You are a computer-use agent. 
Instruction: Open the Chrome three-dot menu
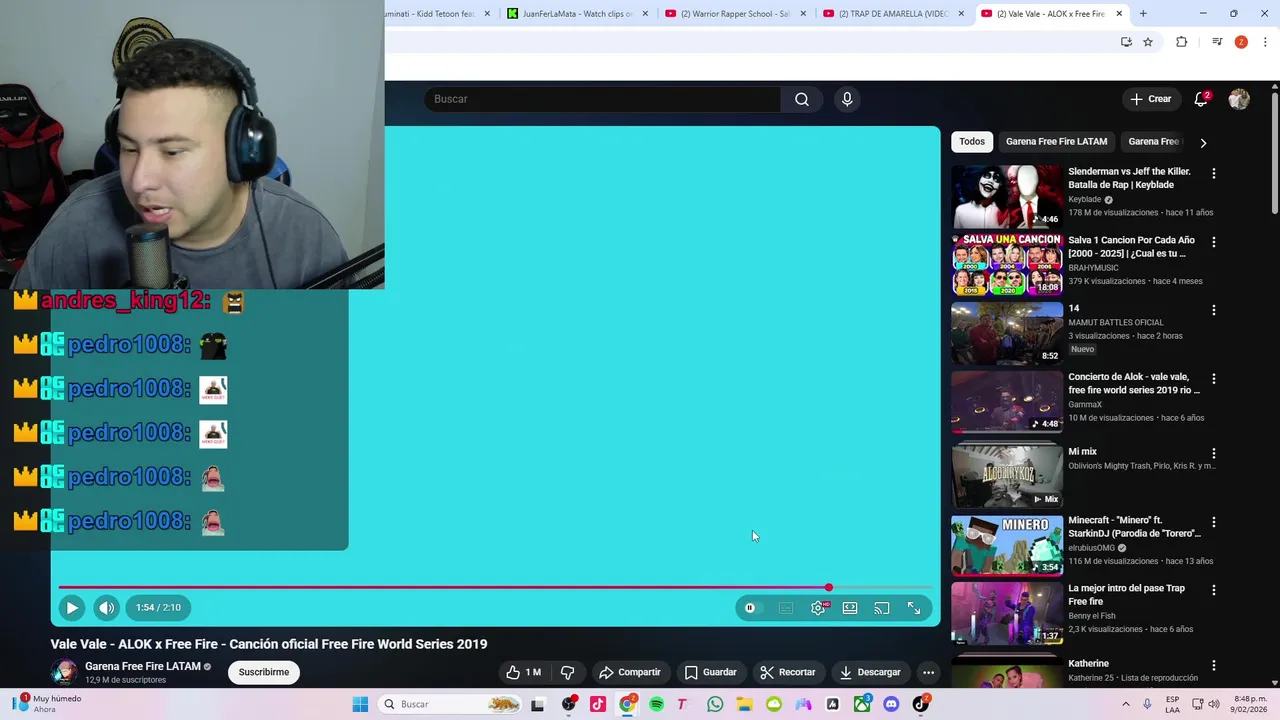[1265, 42]
